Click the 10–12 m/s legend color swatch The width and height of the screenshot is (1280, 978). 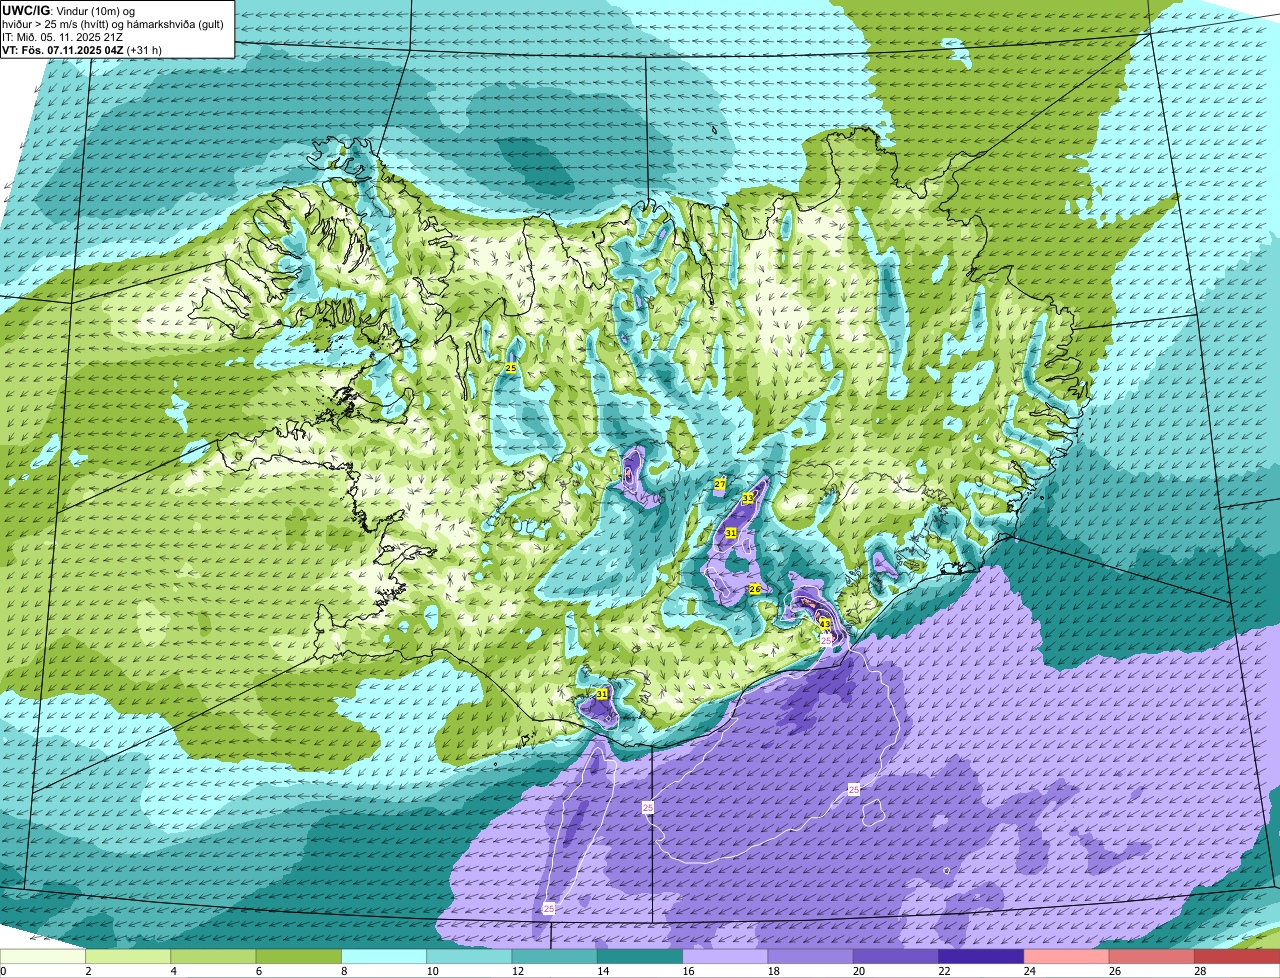tap(469, 957)
